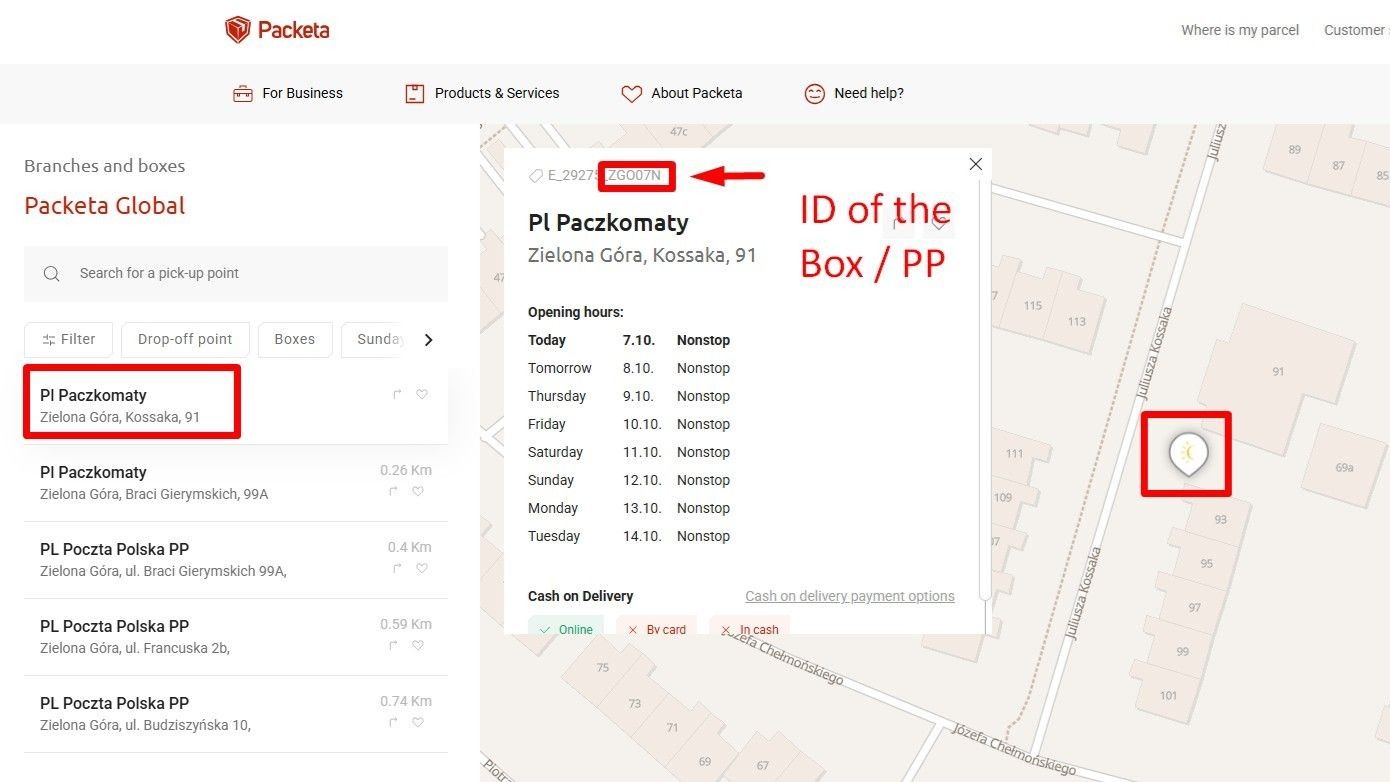This screenshot has height=782, width=1390.
Task: Click the search magnifier icon
Action: coord(52,274)
